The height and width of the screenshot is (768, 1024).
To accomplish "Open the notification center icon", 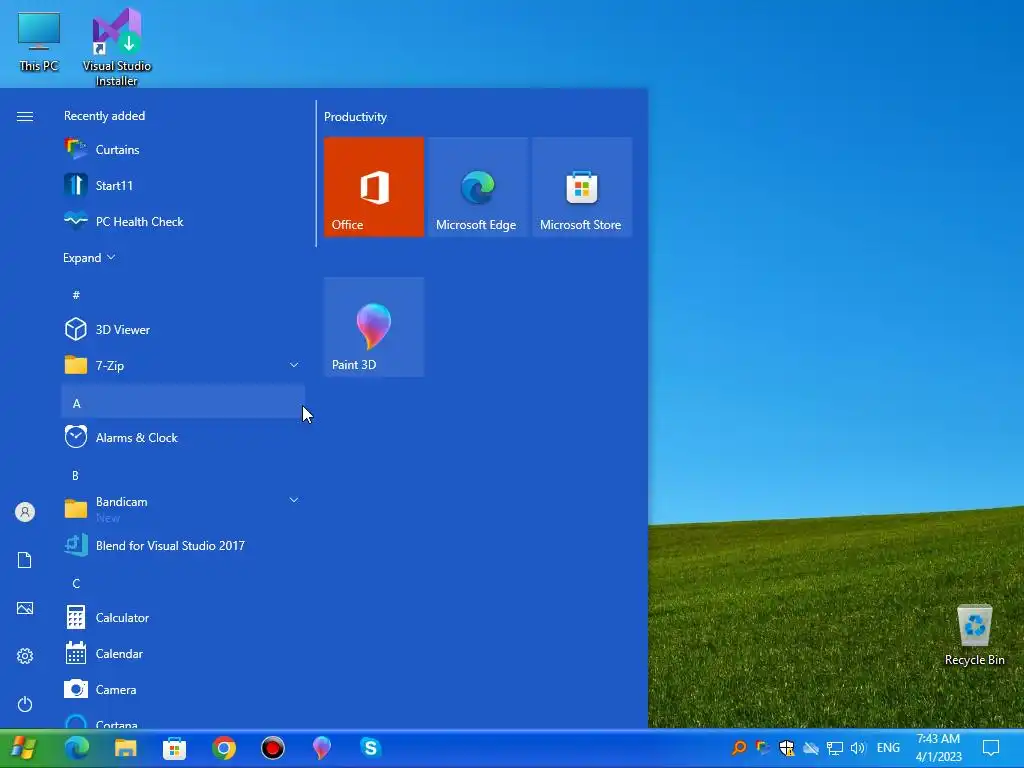I will click(x=991, y=747).
